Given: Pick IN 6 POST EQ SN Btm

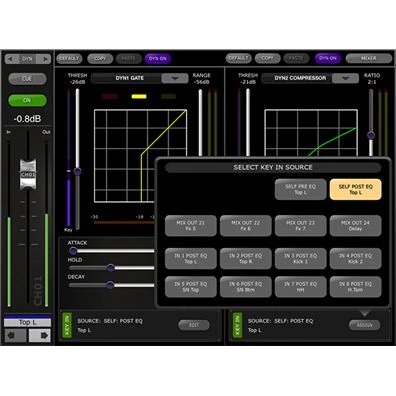Looking at the screenshot, I should 246,287.
